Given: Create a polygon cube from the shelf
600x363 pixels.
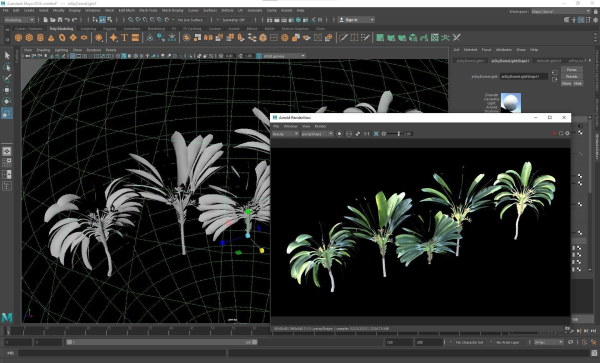Looking at the screenshot, I should click(29, 37).
